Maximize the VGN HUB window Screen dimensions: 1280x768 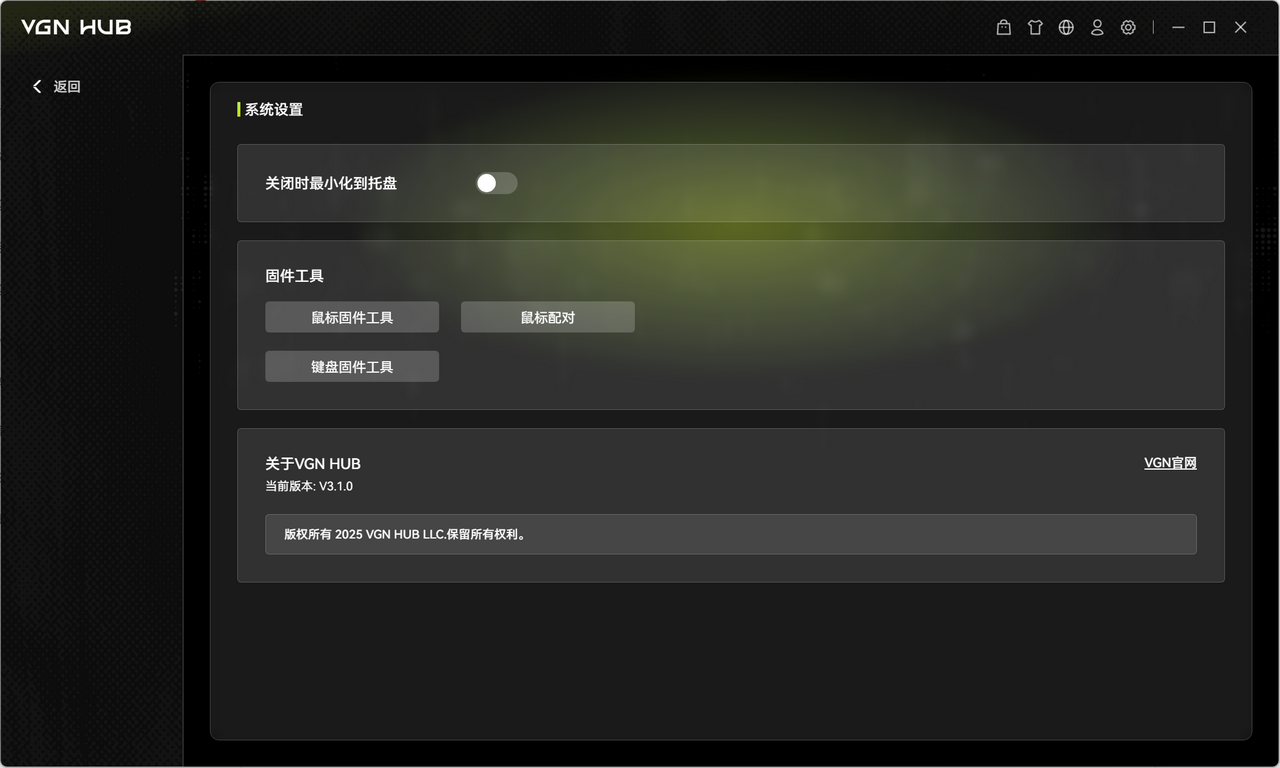1209,28
